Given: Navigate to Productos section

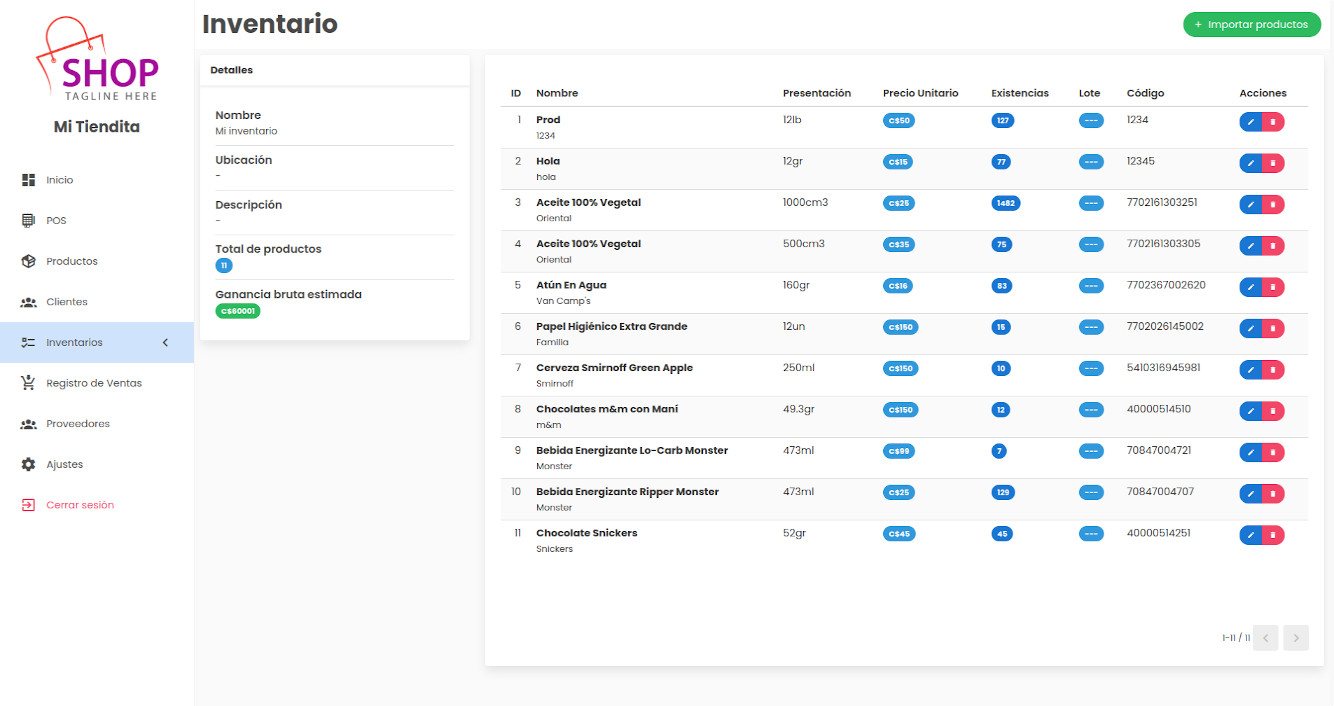Looking at the screenshot, I should (x=97, y=261).
